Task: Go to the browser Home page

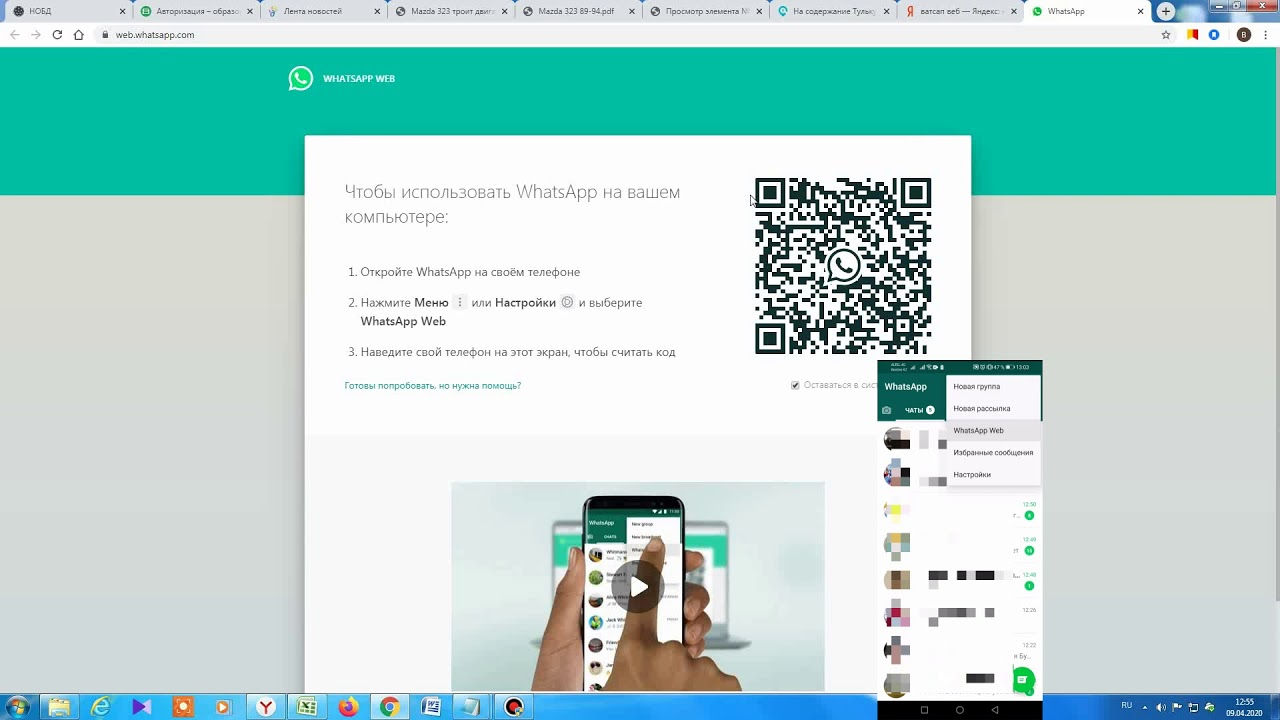Action: [79, 34]
